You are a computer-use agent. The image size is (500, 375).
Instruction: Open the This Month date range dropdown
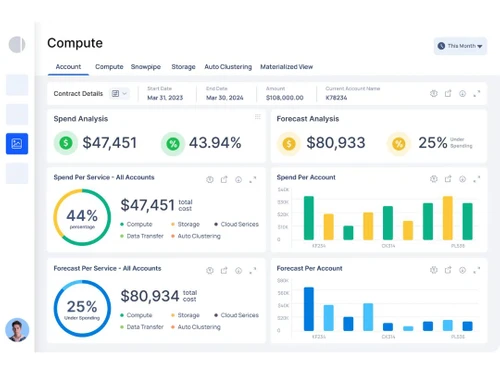pyautogui.click(x=460, y=46)
